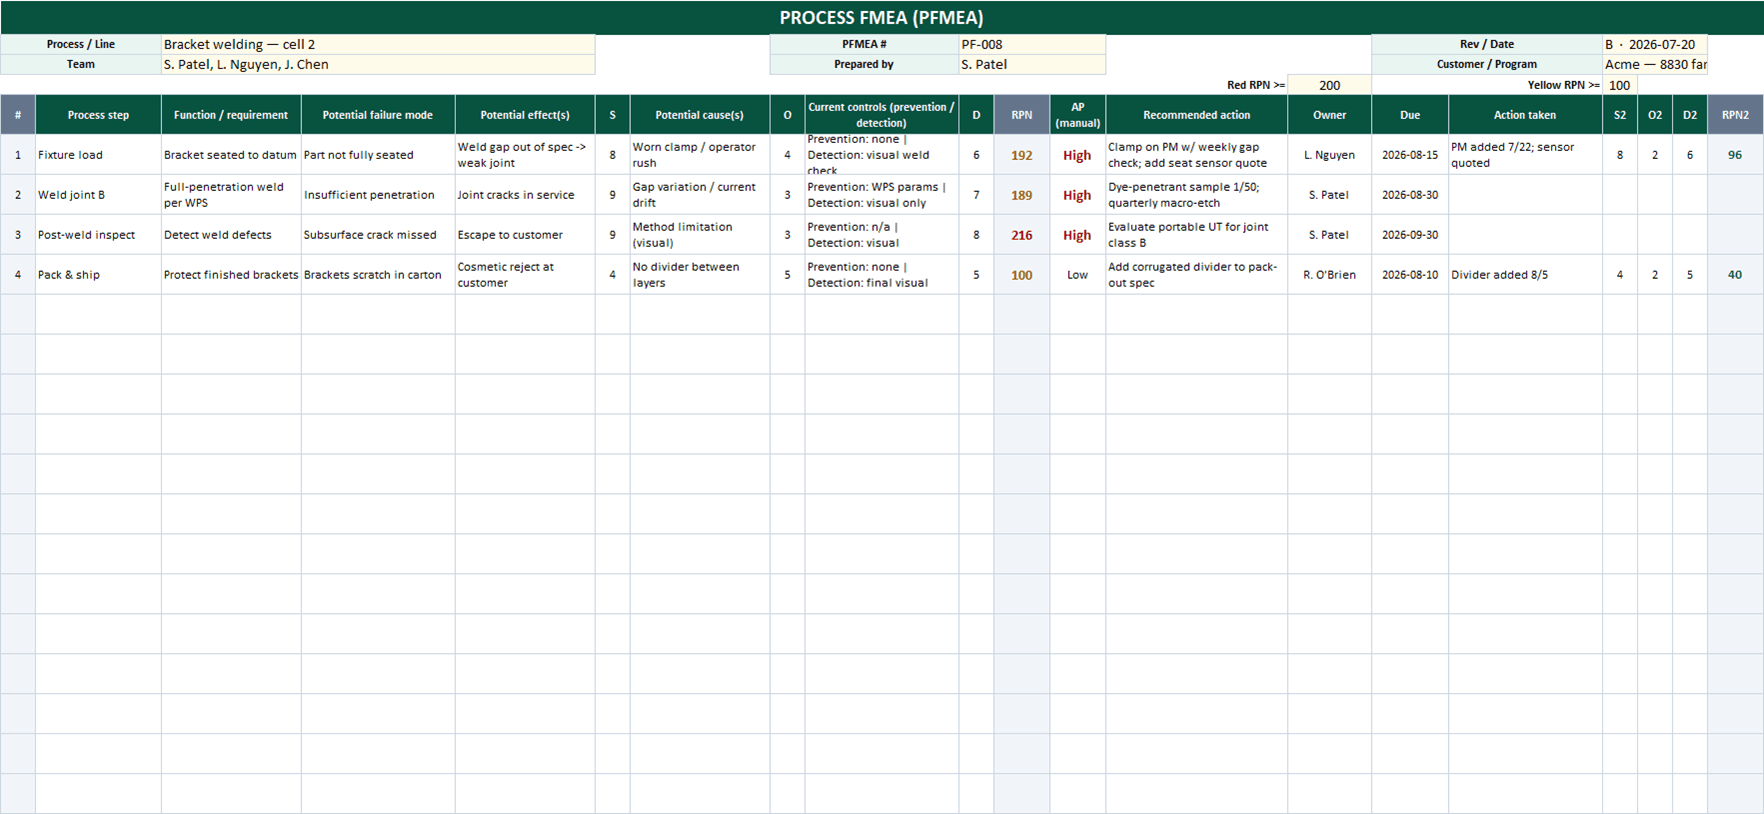Screen dimensions: 1764x814
Task: Select the Customer / Program value starting 'Acme — 8830'
Action: [x=1655, y=64]
